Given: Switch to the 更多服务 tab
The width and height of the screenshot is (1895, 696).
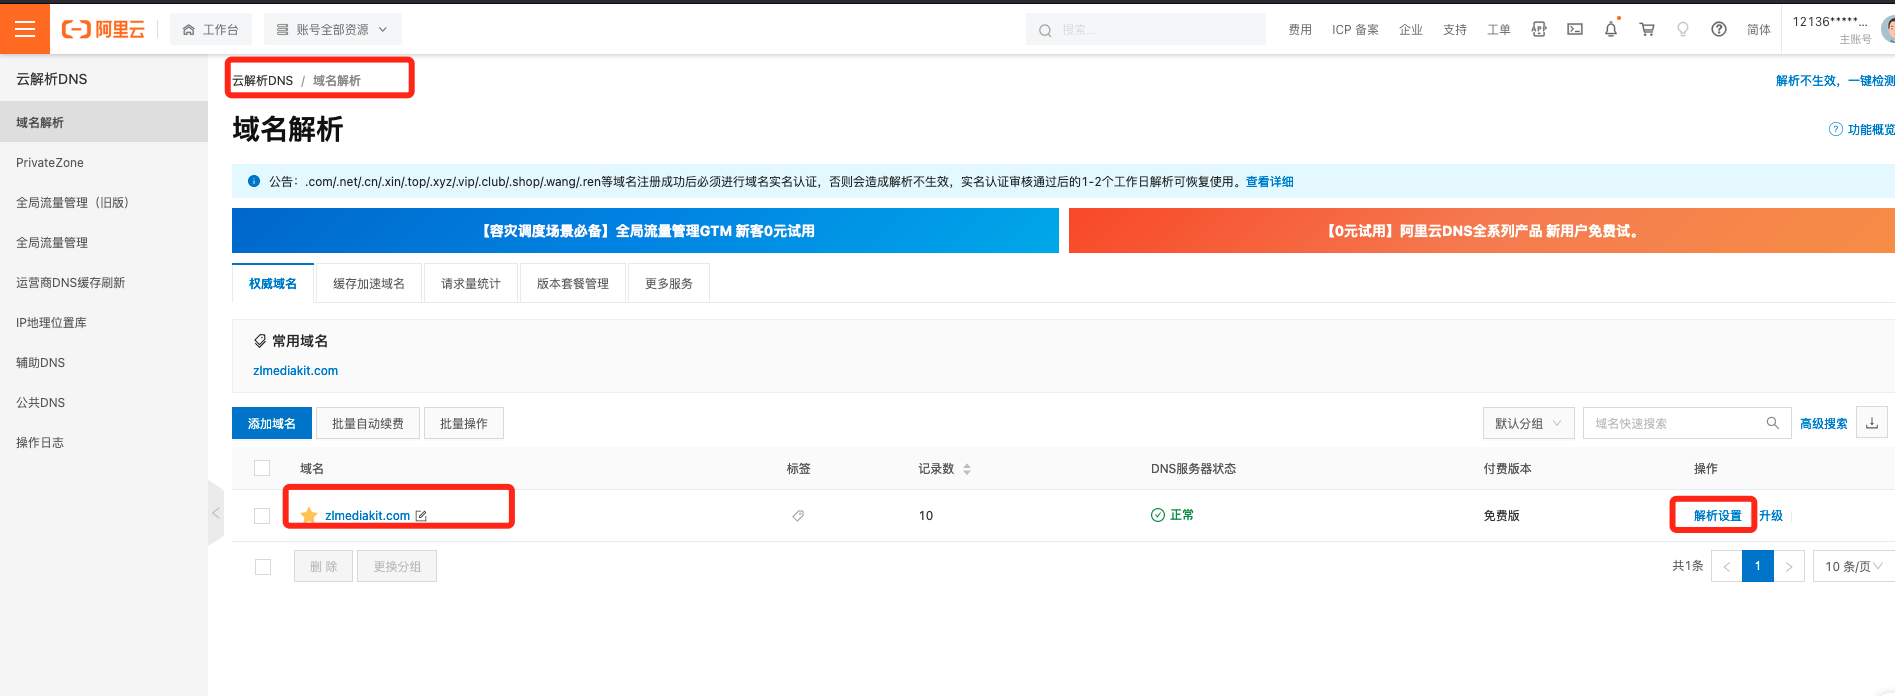Looking at the screenshot, I should (x=669, y=283).
